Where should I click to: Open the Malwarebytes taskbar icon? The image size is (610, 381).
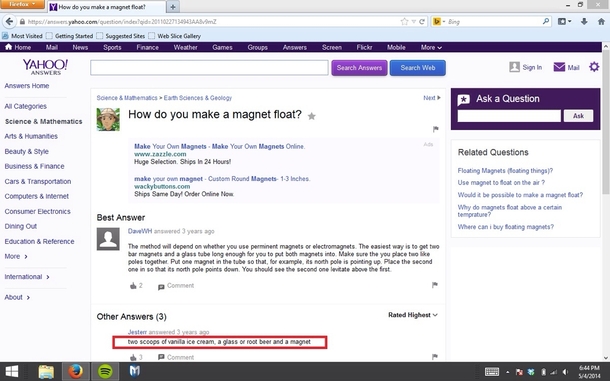pyautogui.click(x=135, y=371)
